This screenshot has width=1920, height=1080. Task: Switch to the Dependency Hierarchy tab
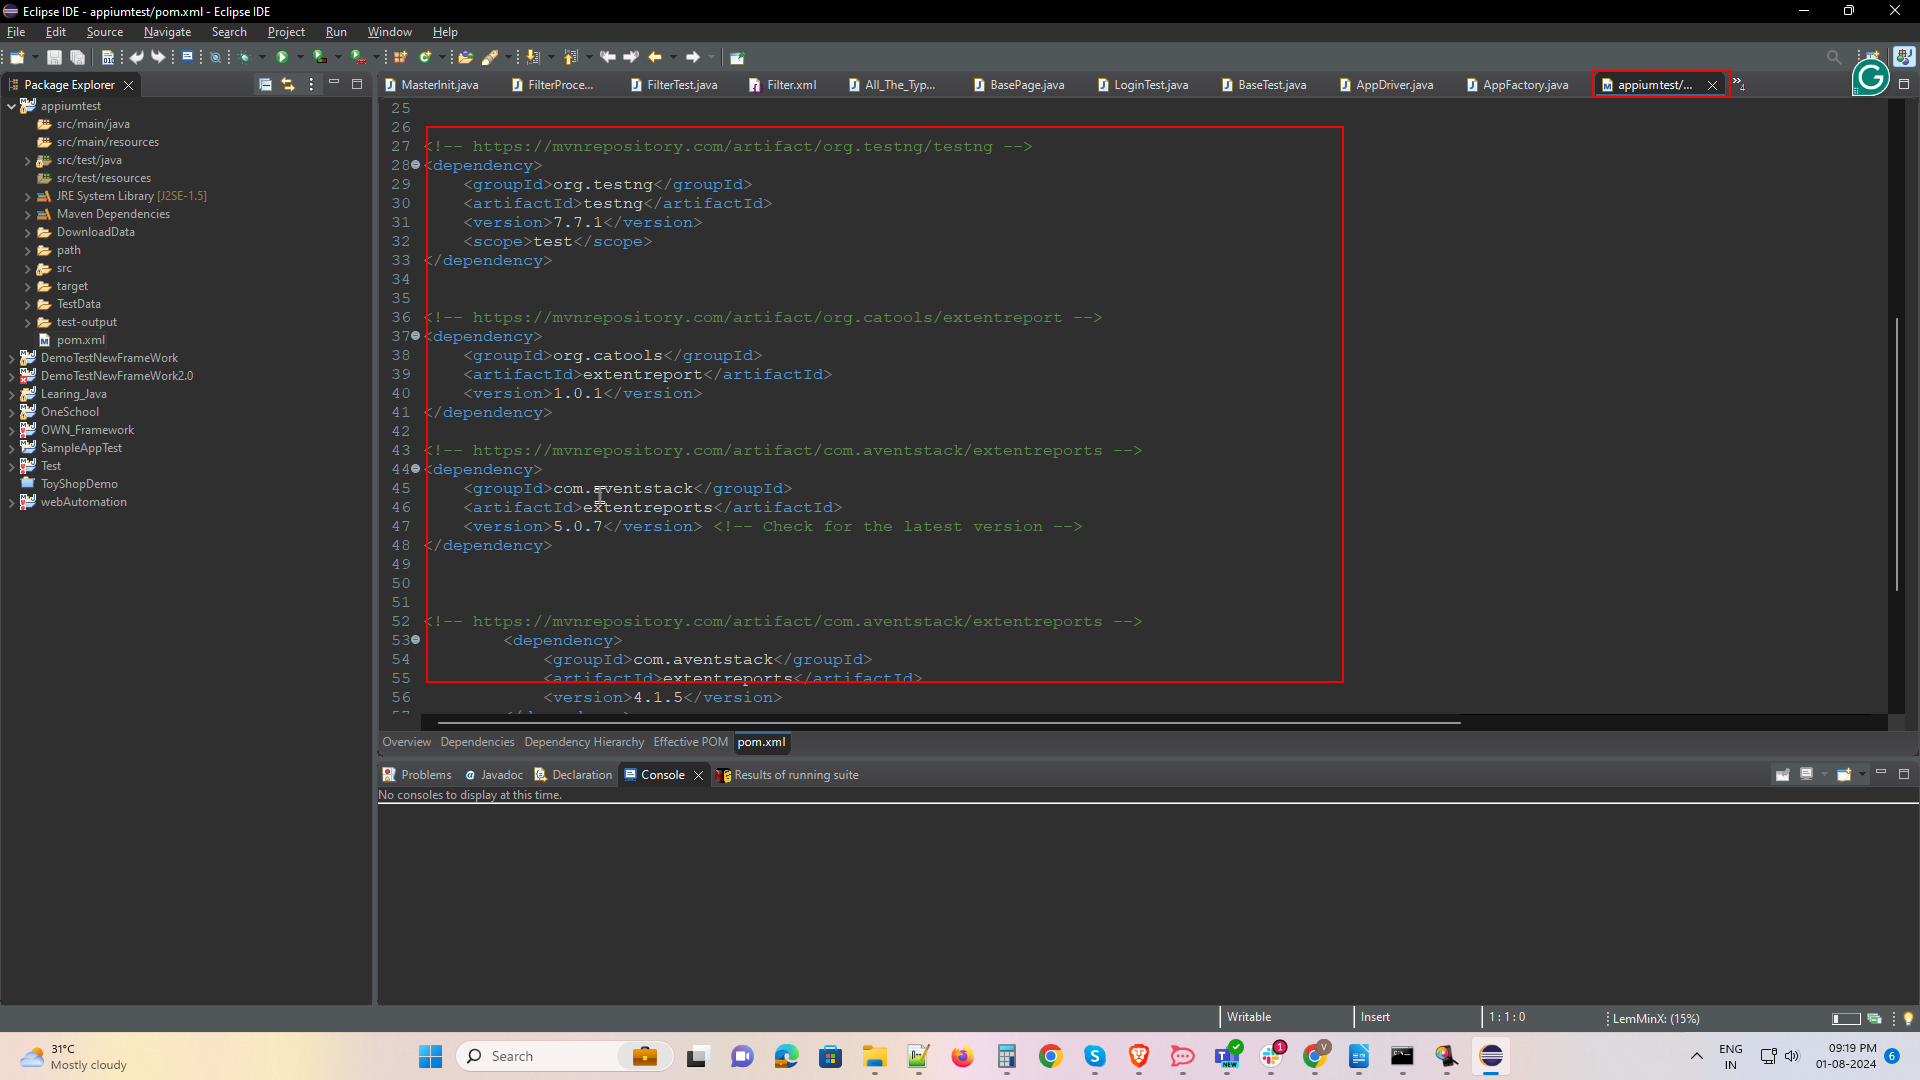point(584,742)
